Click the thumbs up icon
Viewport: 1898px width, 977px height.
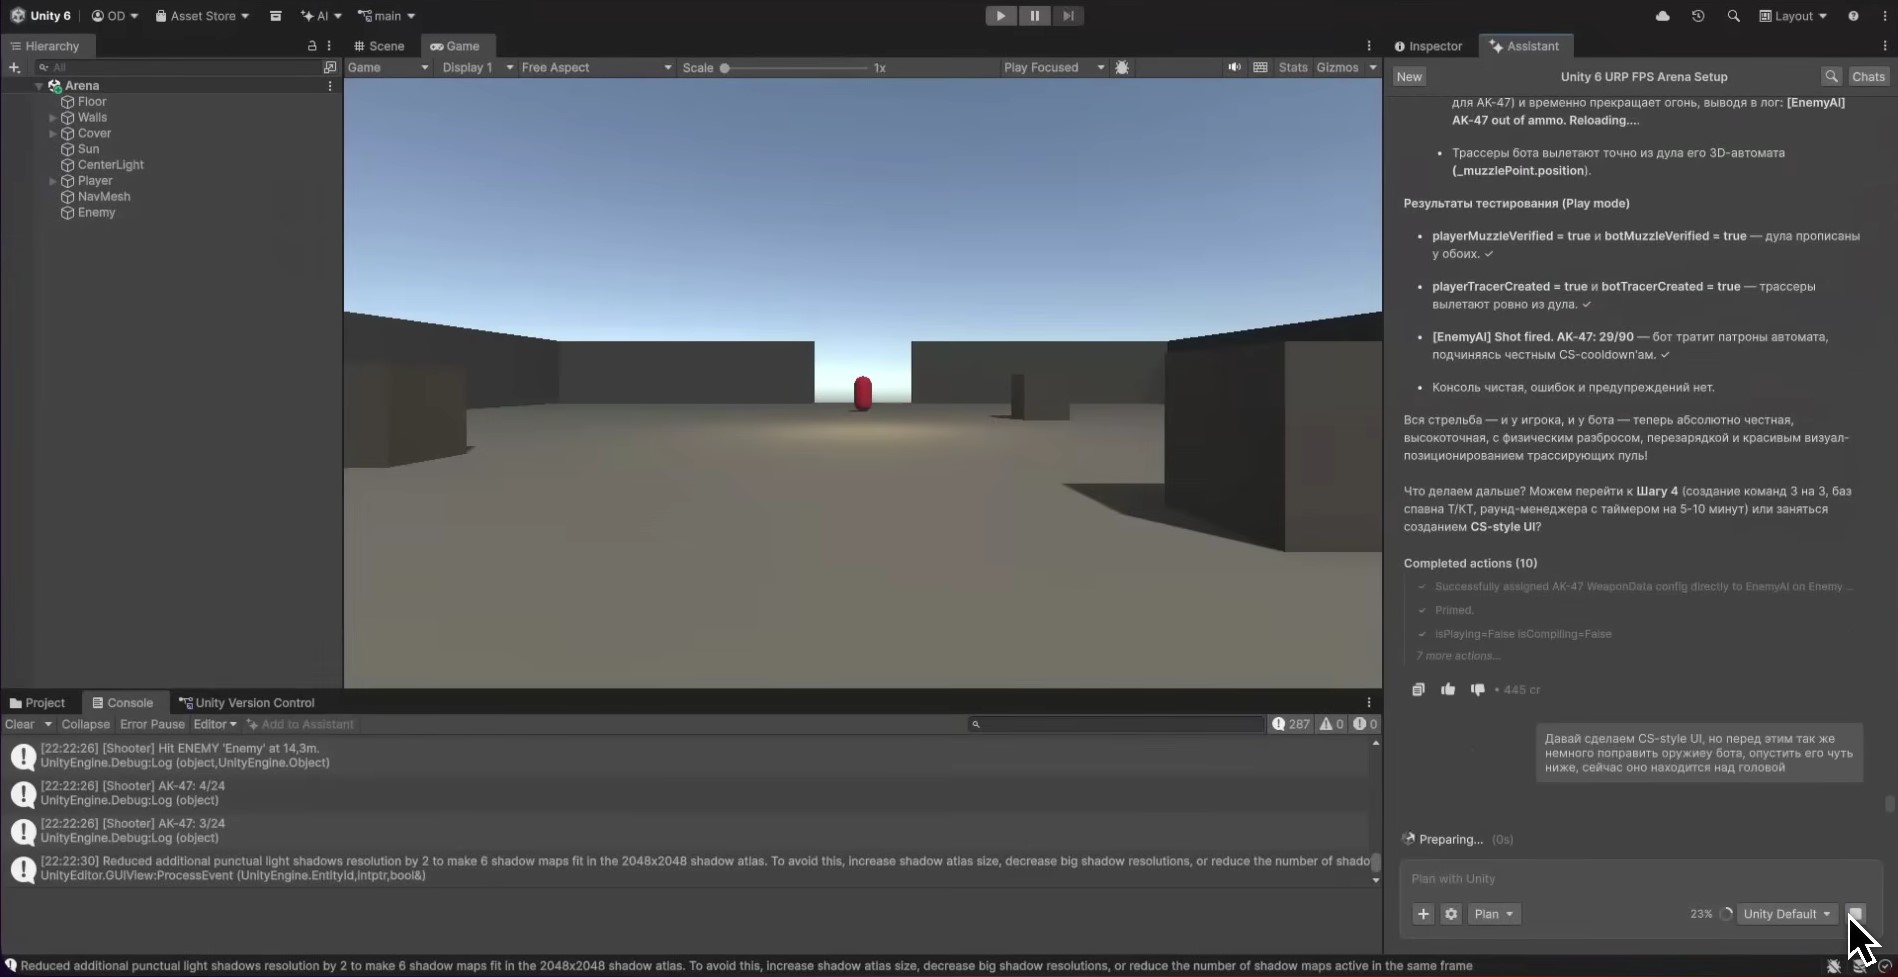[1447, 690]
